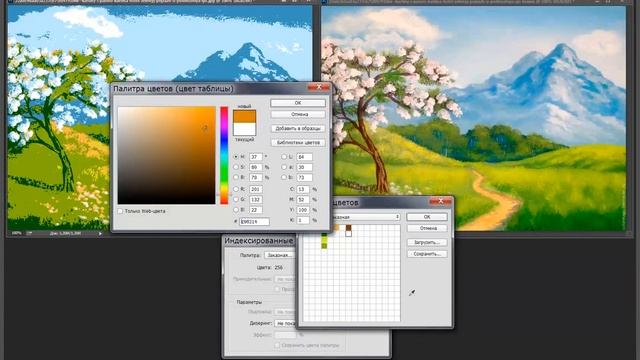Click the vertical rainbow hue slider
The width and height of the screenshot is (640, 360).
224,156
